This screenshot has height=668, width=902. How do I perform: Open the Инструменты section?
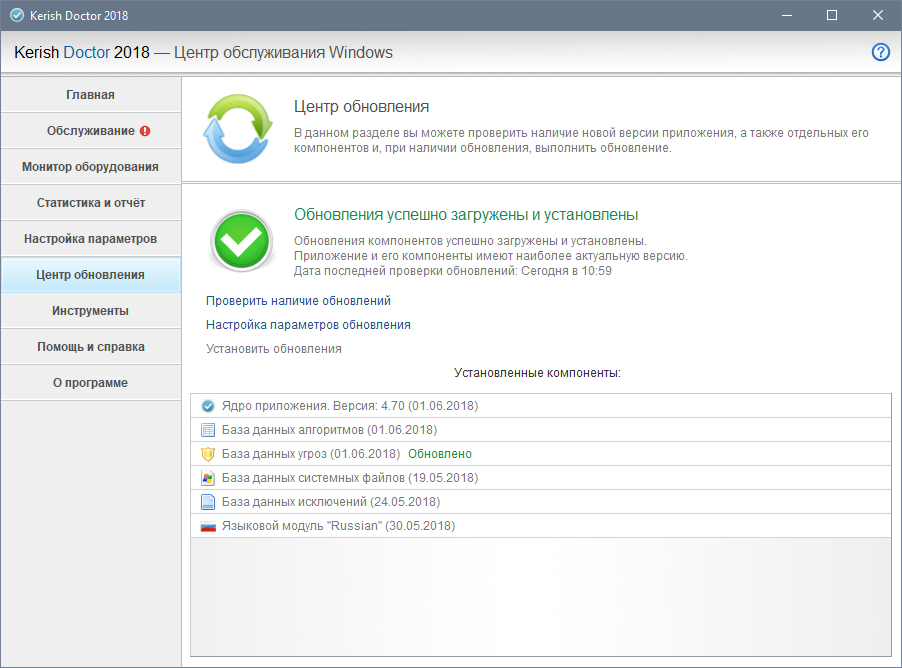click(x=91, y=311)
